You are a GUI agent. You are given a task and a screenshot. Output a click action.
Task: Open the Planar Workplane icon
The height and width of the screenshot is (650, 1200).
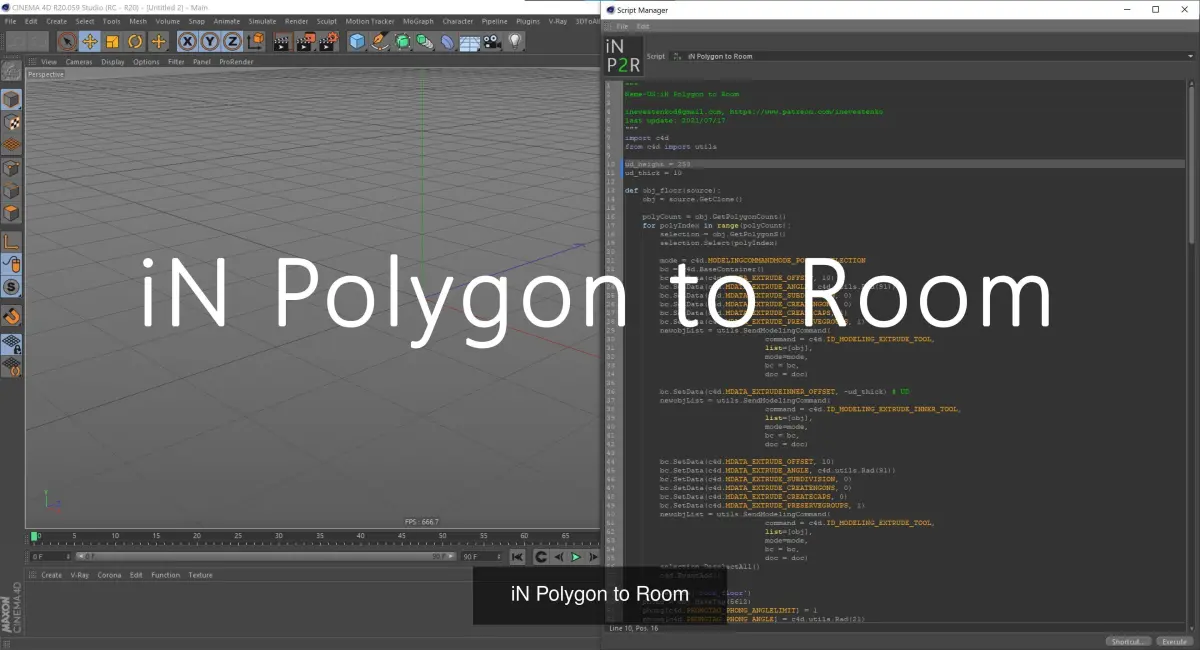click(11, 366)
